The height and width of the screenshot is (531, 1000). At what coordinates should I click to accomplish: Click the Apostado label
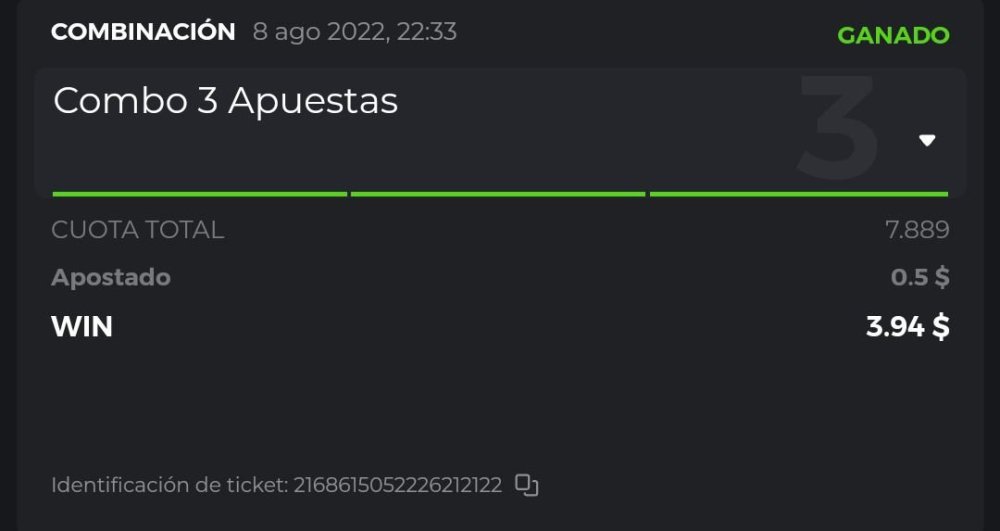[111, 278]
